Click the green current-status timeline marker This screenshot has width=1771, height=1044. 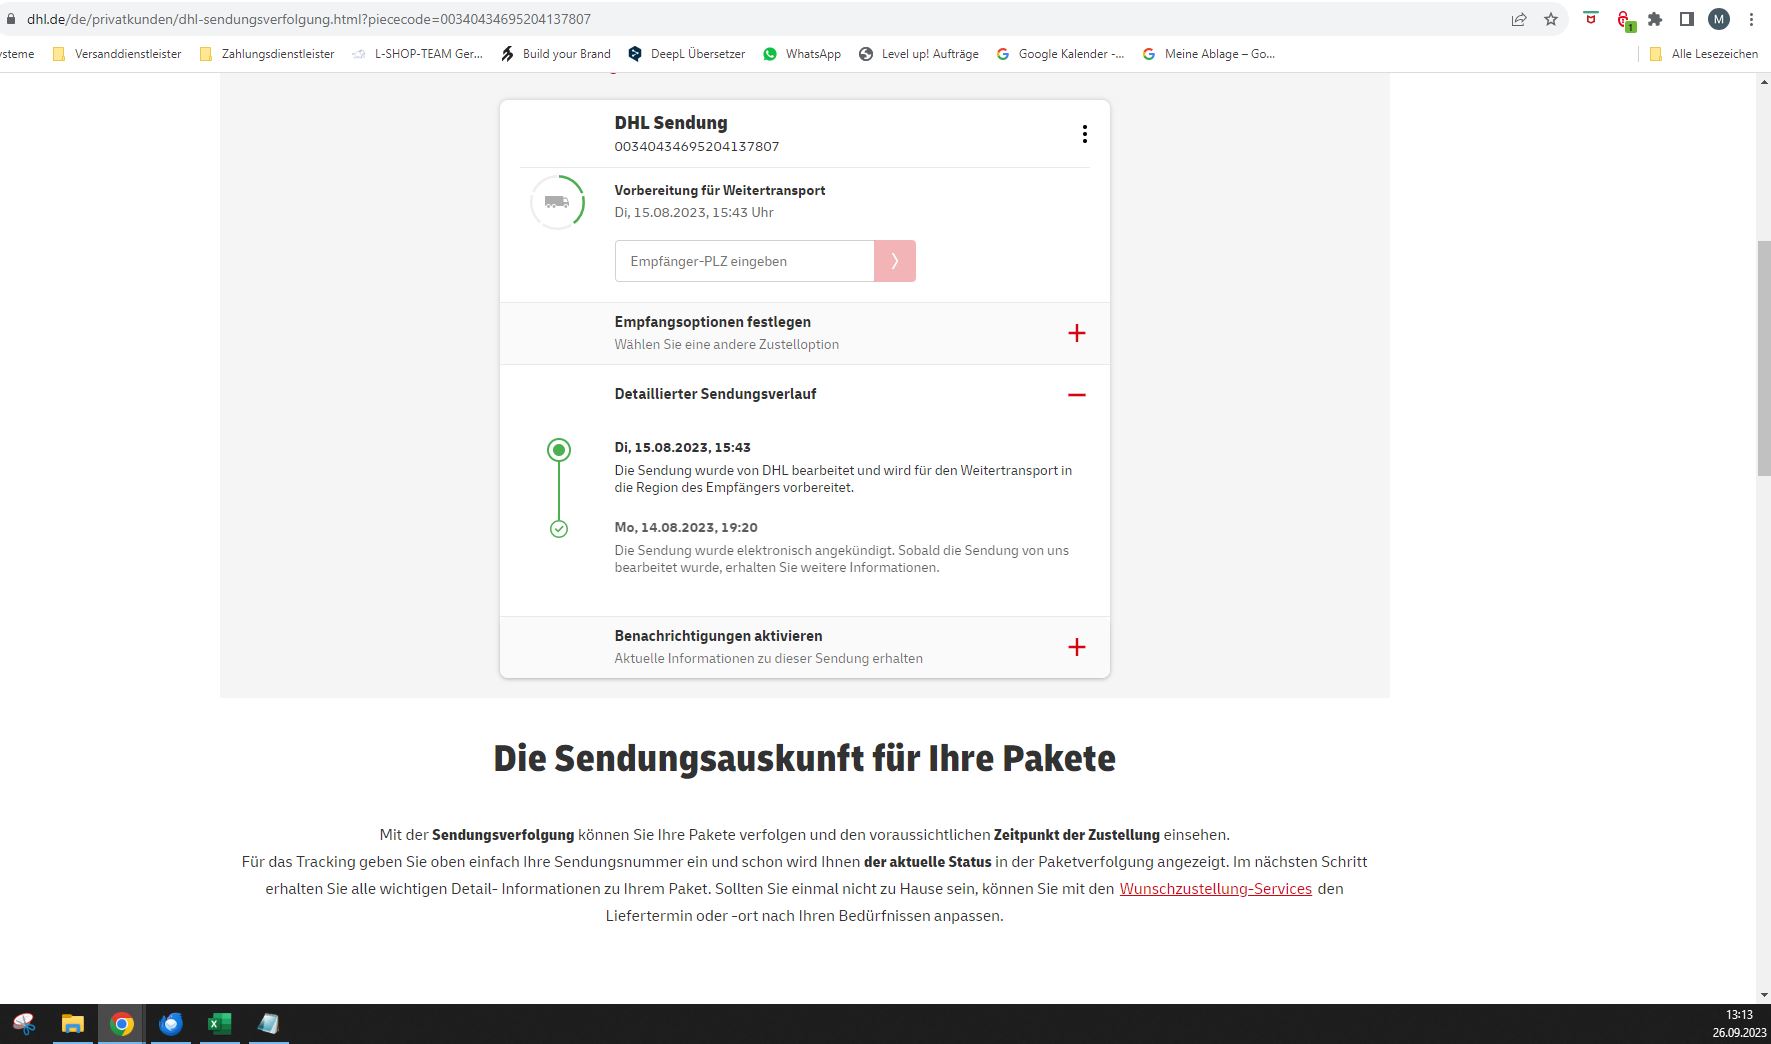559,450
